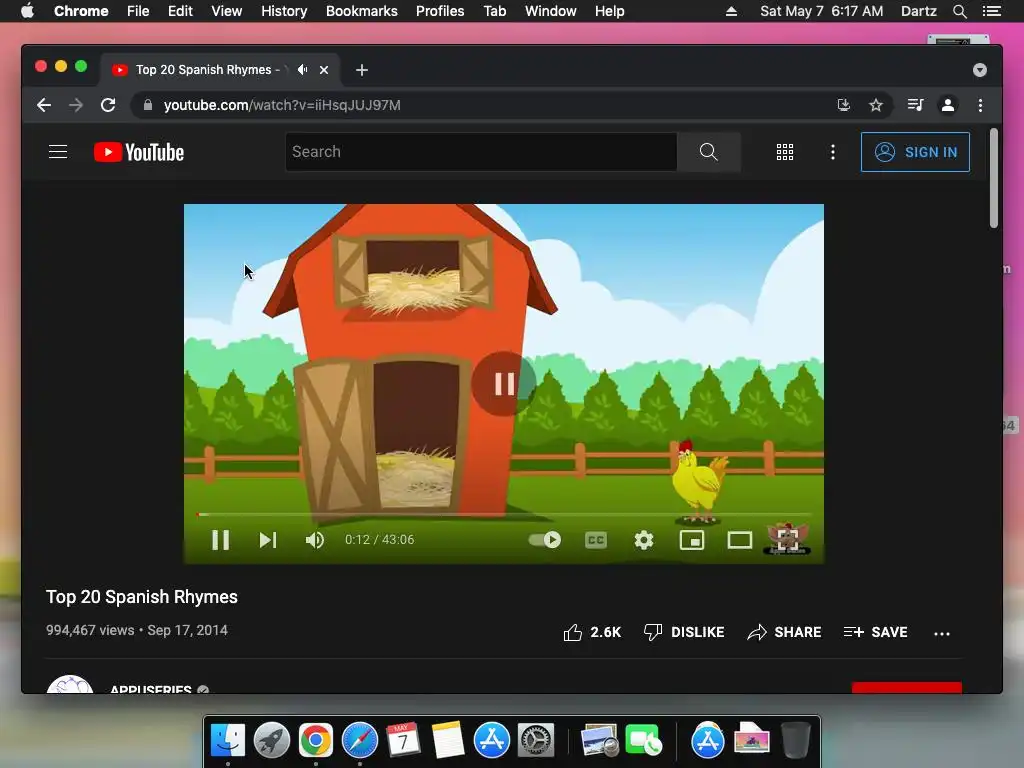The width and height of the screenshot is (1024, 768).
Task: Pause the video with the player pause button
Action: point(221,540)
